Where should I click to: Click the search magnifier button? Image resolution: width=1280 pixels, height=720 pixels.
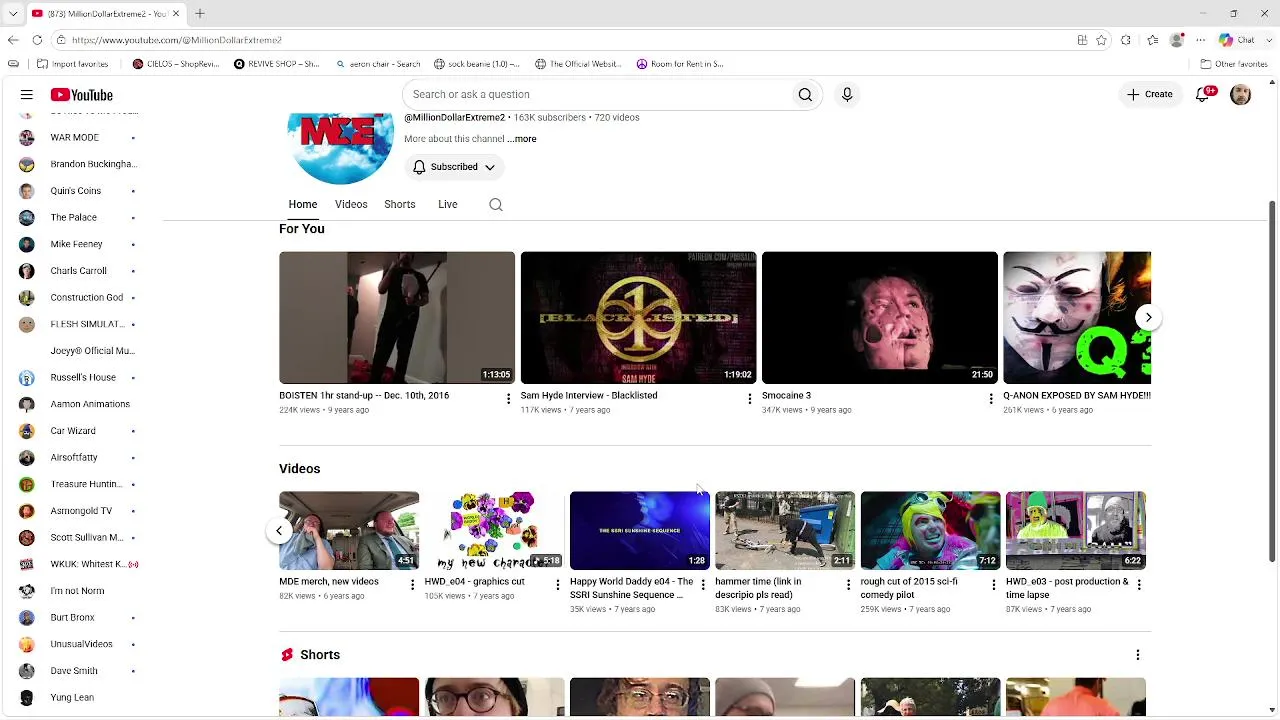click(x=805, y=94)
